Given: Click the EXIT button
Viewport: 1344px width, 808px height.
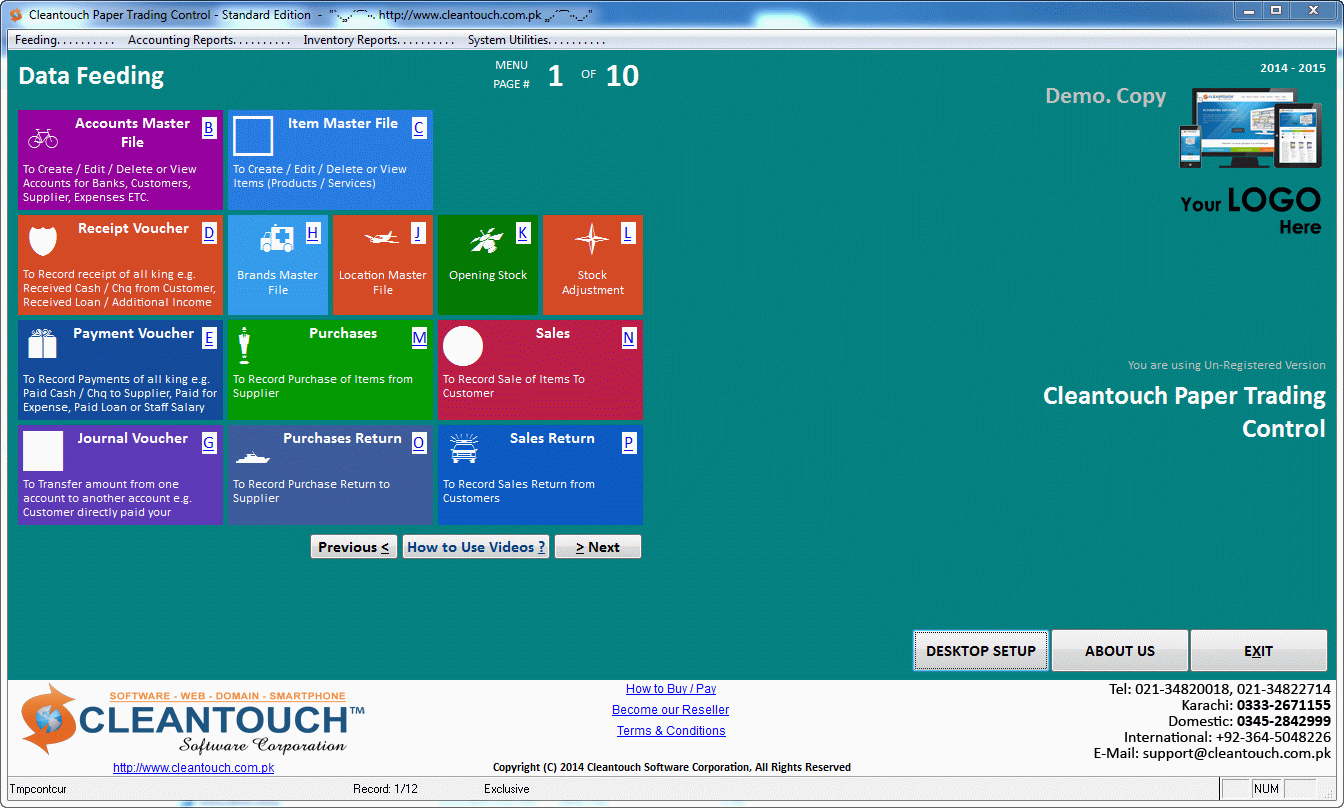Looking at the screenshot, I should click(1259, 651).
